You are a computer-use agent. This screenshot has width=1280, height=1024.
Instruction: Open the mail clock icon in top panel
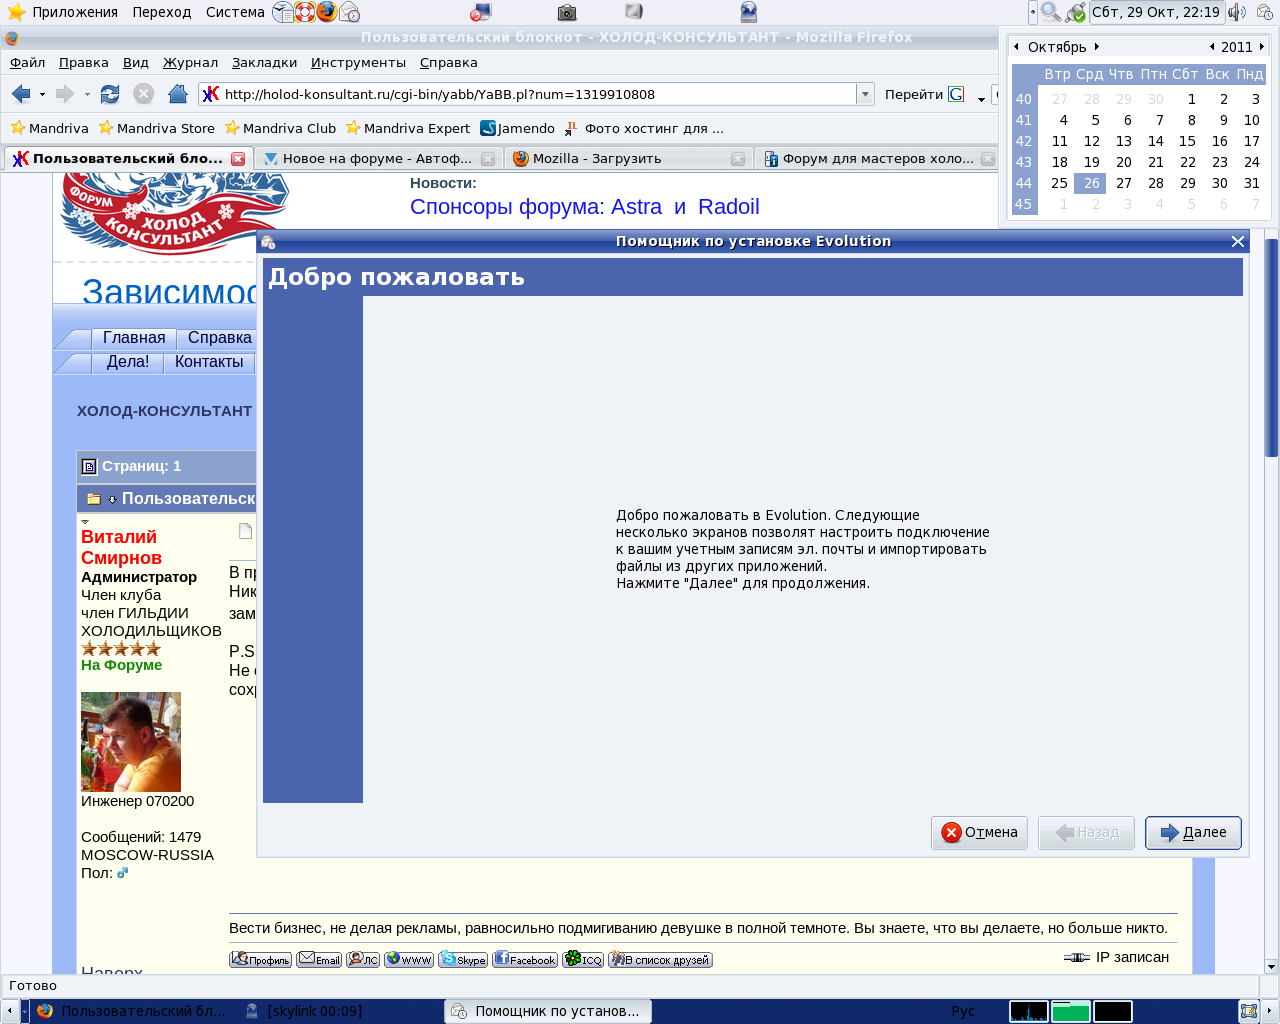pos(349,12)
